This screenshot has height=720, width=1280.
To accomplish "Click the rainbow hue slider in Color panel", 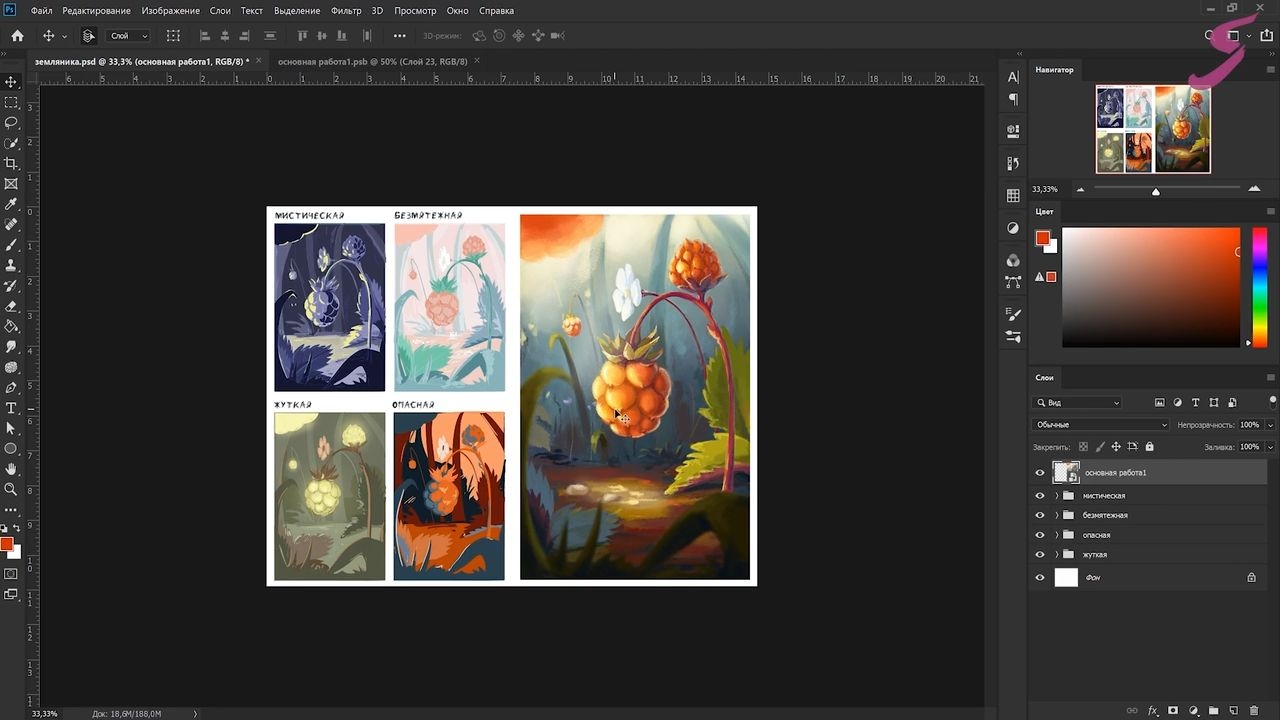I will pyautogui.click(x=1260, y=287).
